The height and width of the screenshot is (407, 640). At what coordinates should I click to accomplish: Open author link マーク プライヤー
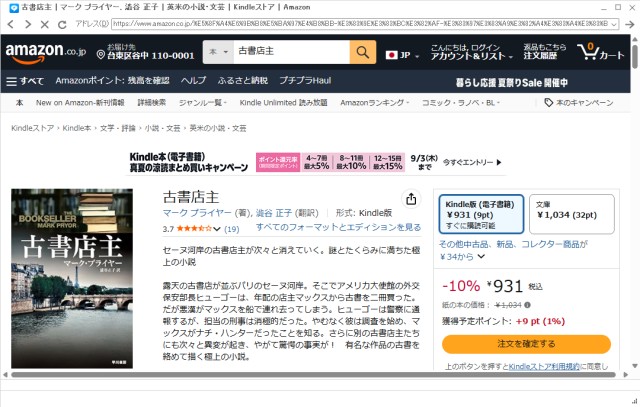tap(197, 213)
